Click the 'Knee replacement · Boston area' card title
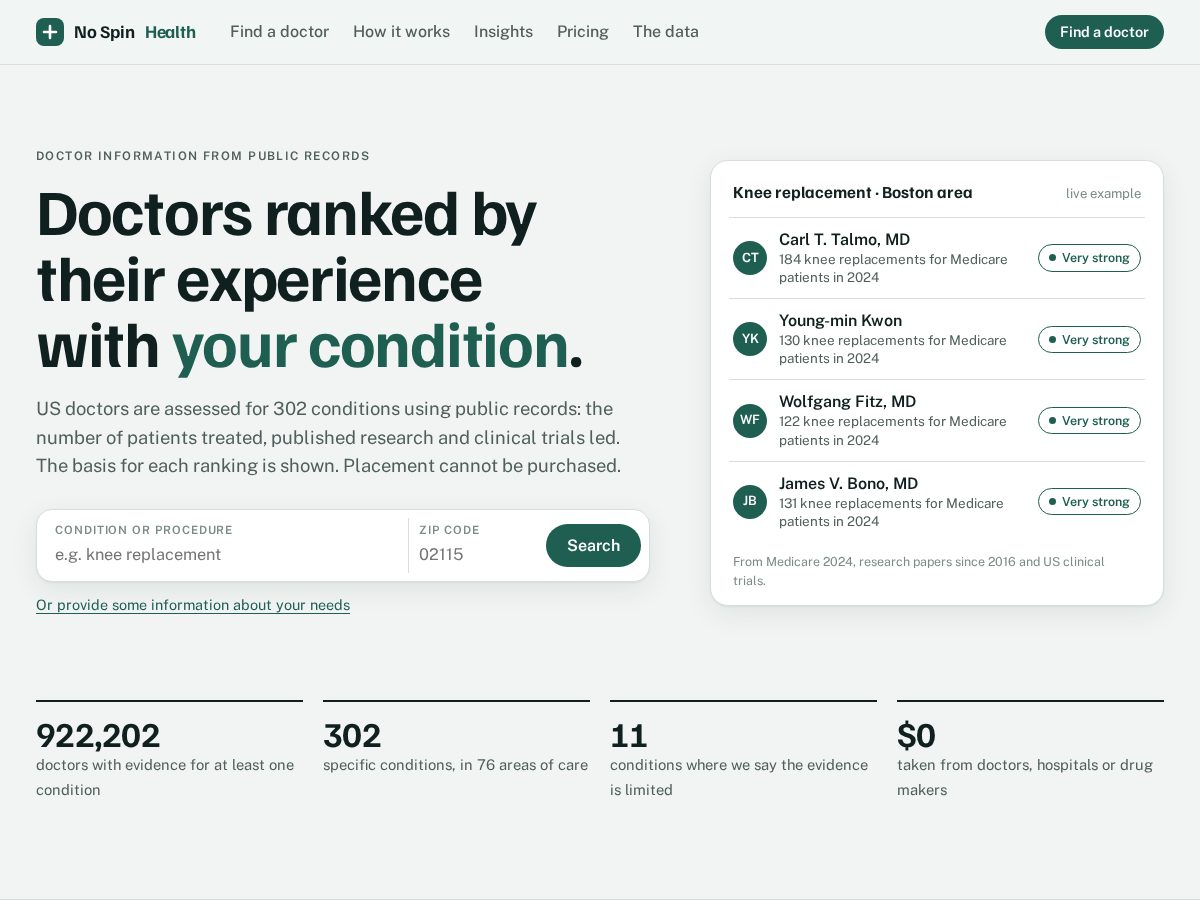1200x900 pixels. click(852, 192)
